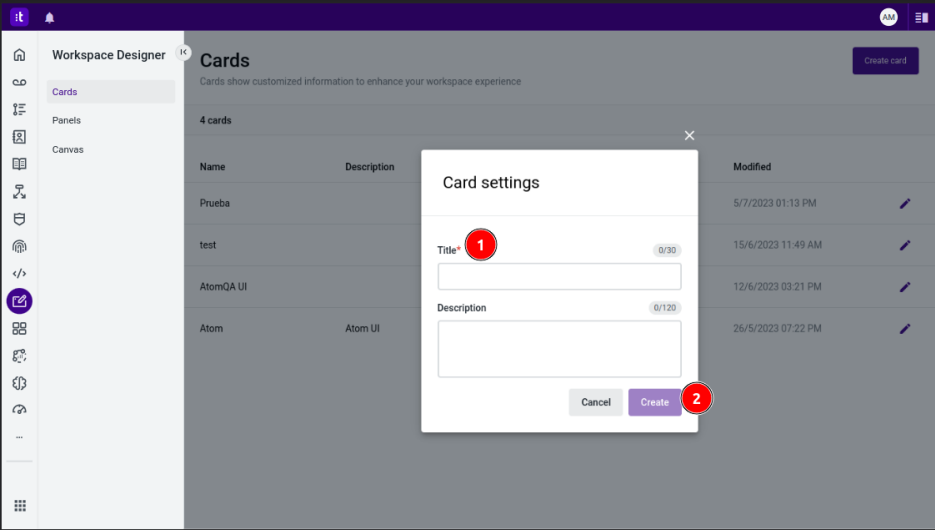Collapse the Workspace Designer side panel

(x=183, y=52)
